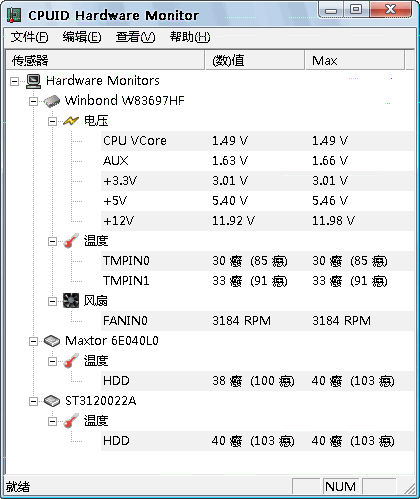420x499 pixels.
Task: Click the 5.40 V value
Action: click(230, 201)
